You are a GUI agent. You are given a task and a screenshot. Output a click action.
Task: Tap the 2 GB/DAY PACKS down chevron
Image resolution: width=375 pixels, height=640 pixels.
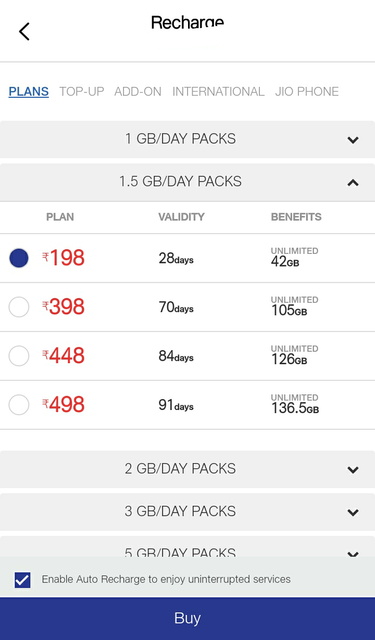tap(353, 470)
